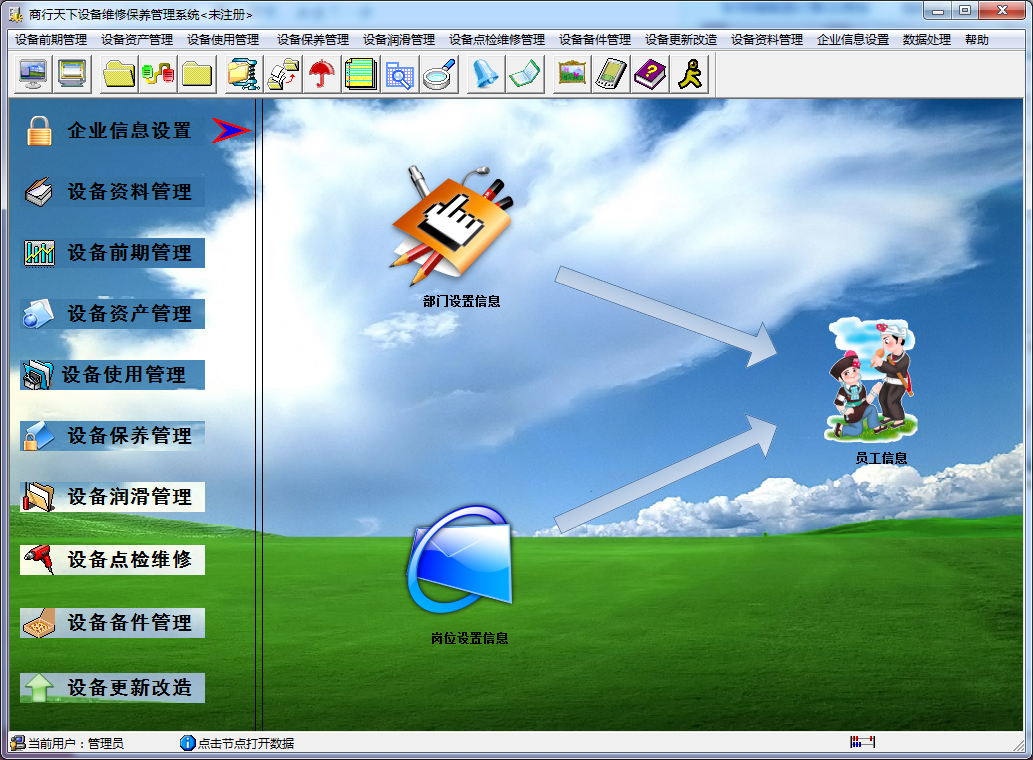Click the yellow running man toolbar icon
1033x760 pixels.
pos(689,74)
